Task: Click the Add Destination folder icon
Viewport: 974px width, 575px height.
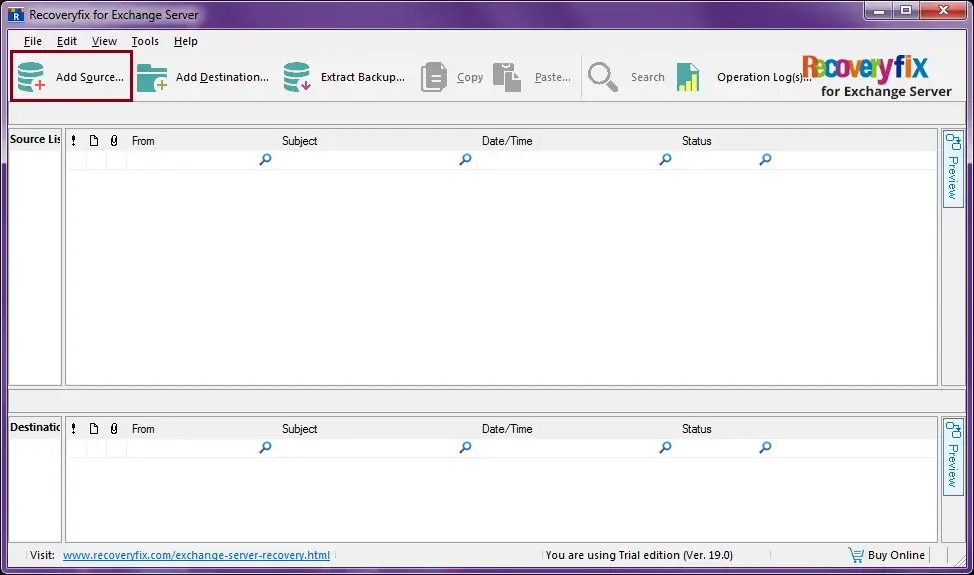Action: 152,78
